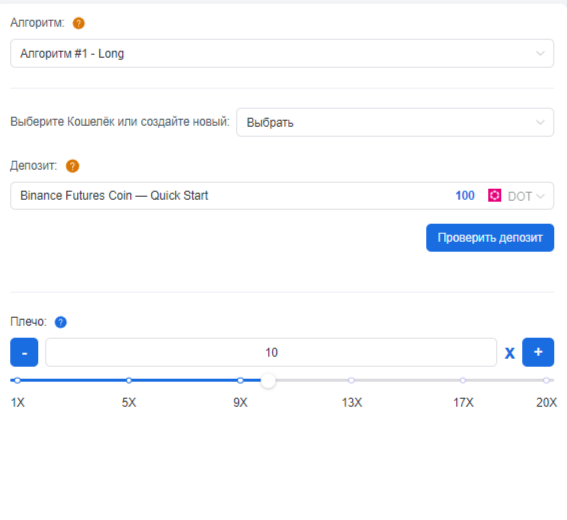Click the deposit amount field showing 100

click(x=465, y=196)
